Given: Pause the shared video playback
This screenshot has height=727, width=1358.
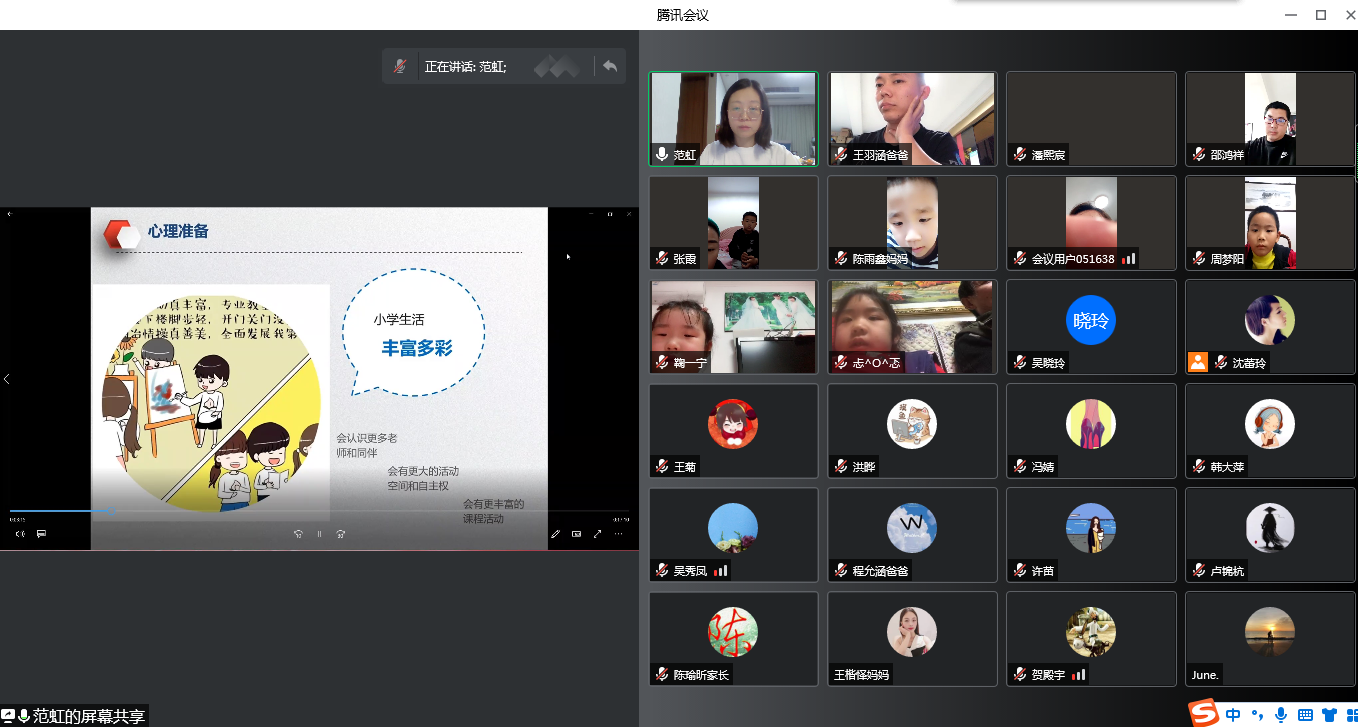Looking at the screenshot, I should click(x=319, y=534).
